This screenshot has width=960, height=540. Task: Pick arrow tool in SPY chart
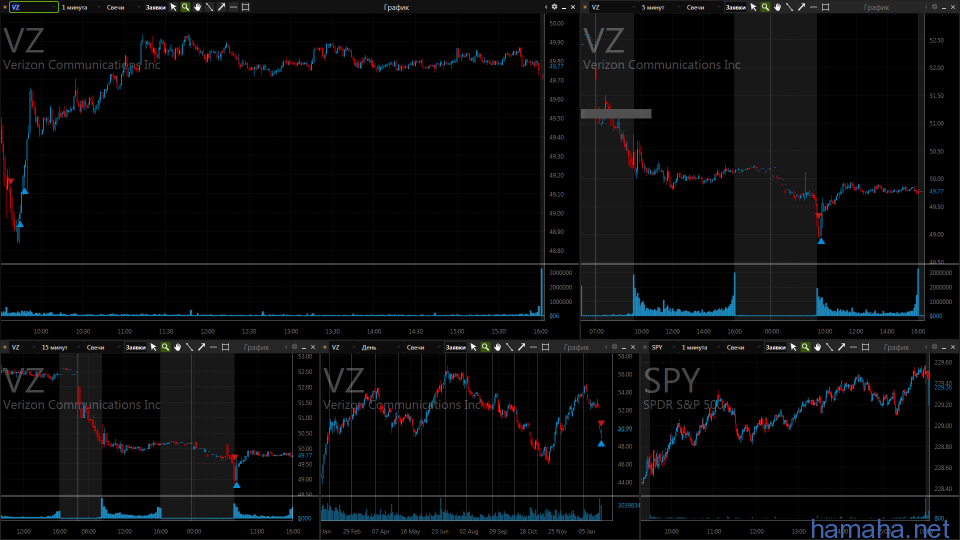point(841,347)
